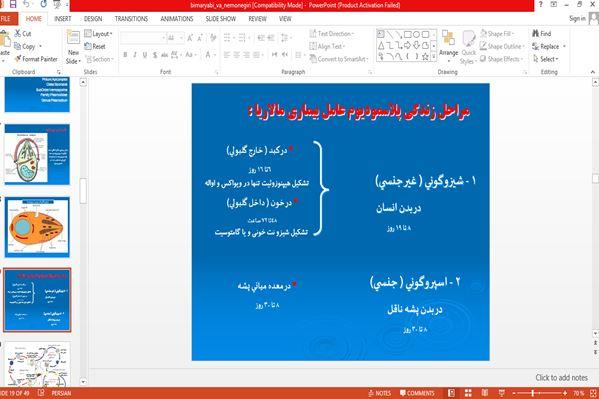Click zoom in plus button
This screenshot has height=399, width=599.
click(x=565, y=393)
